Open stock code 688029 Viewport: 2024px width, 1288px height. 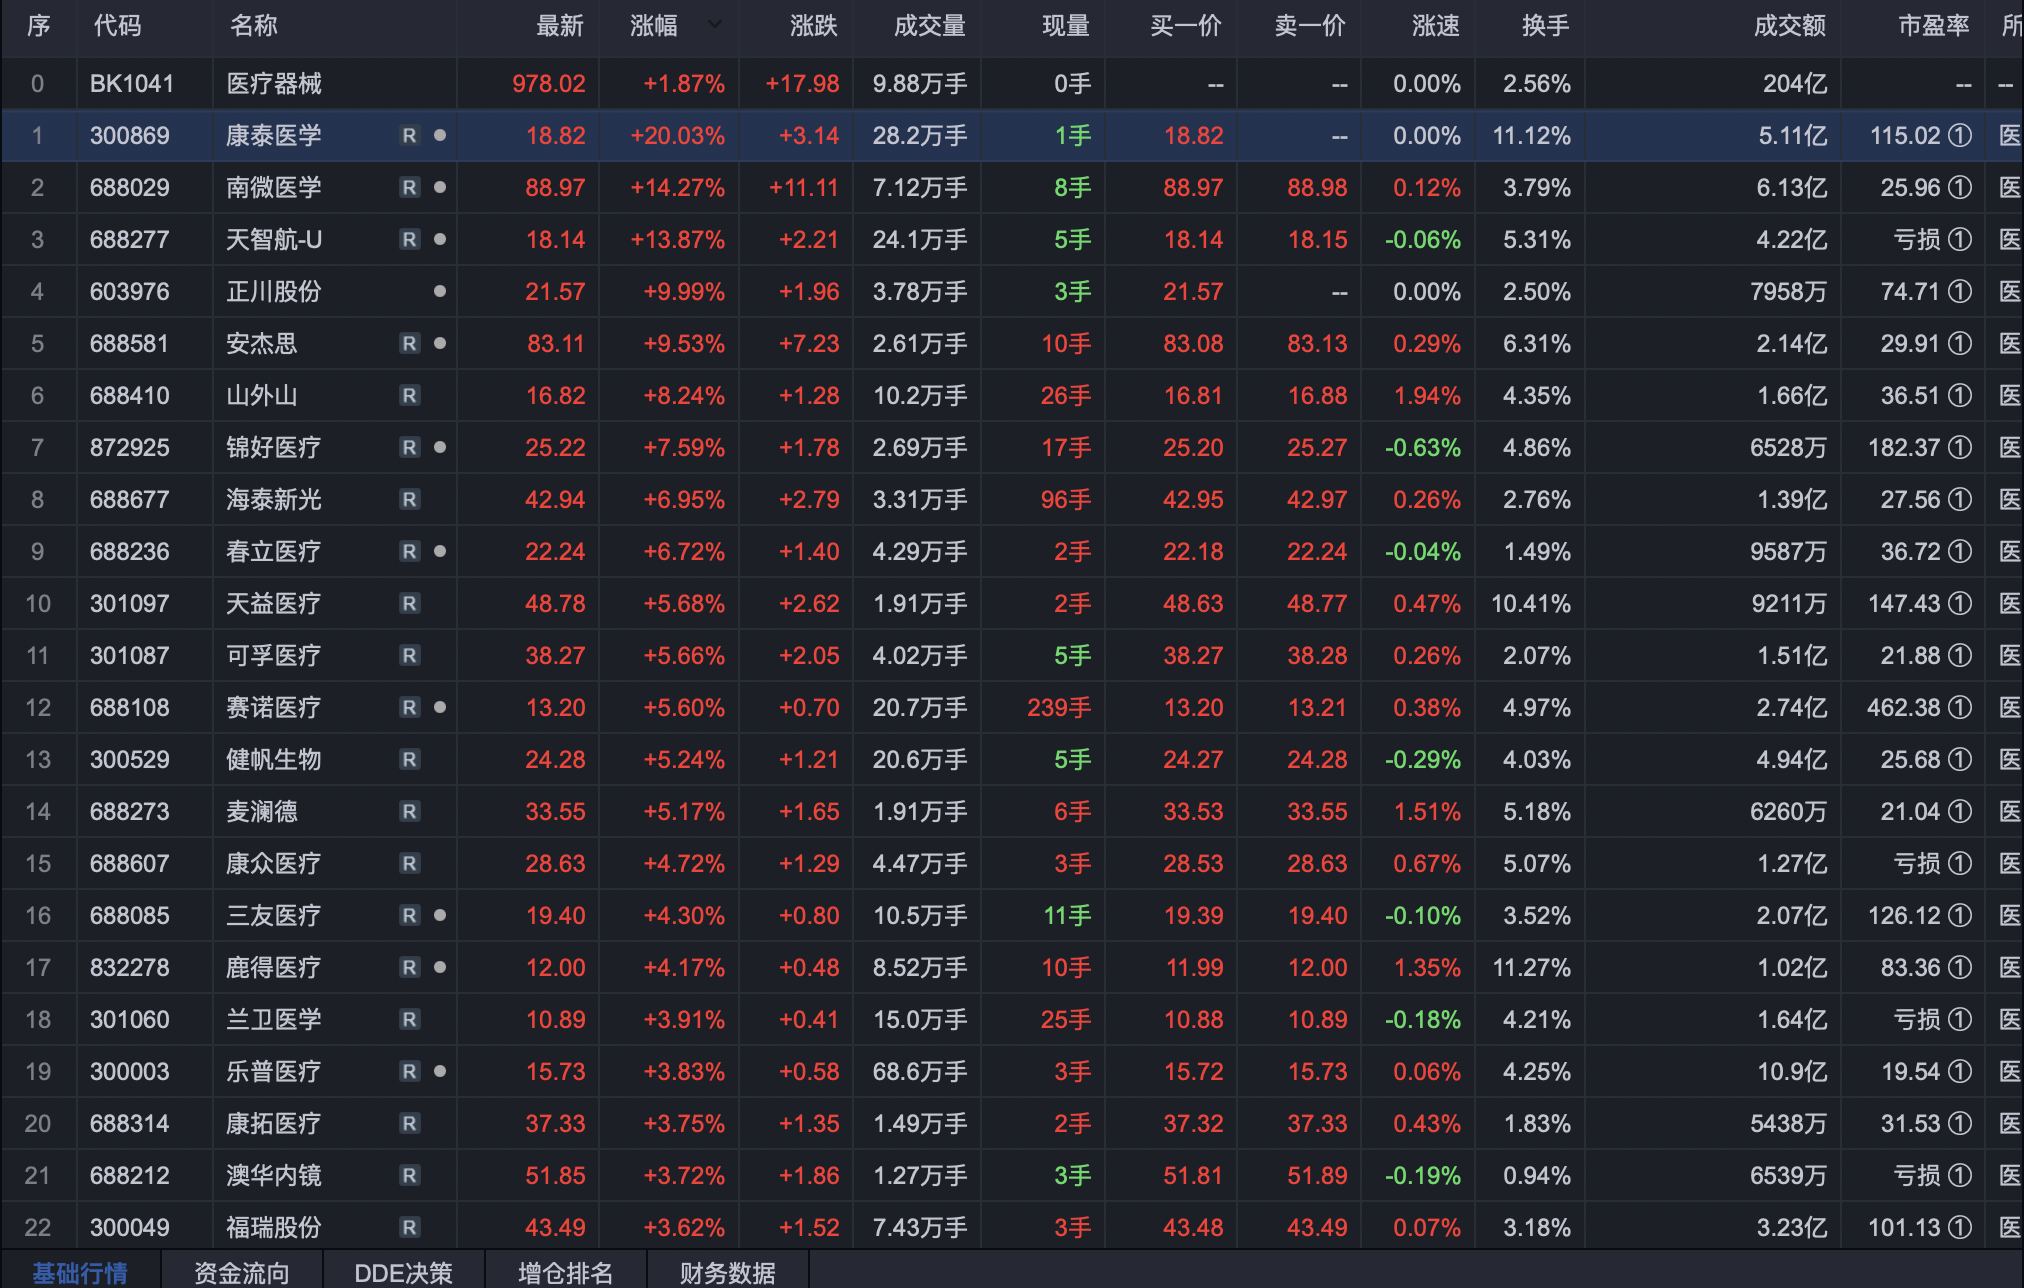coord(130,187)
